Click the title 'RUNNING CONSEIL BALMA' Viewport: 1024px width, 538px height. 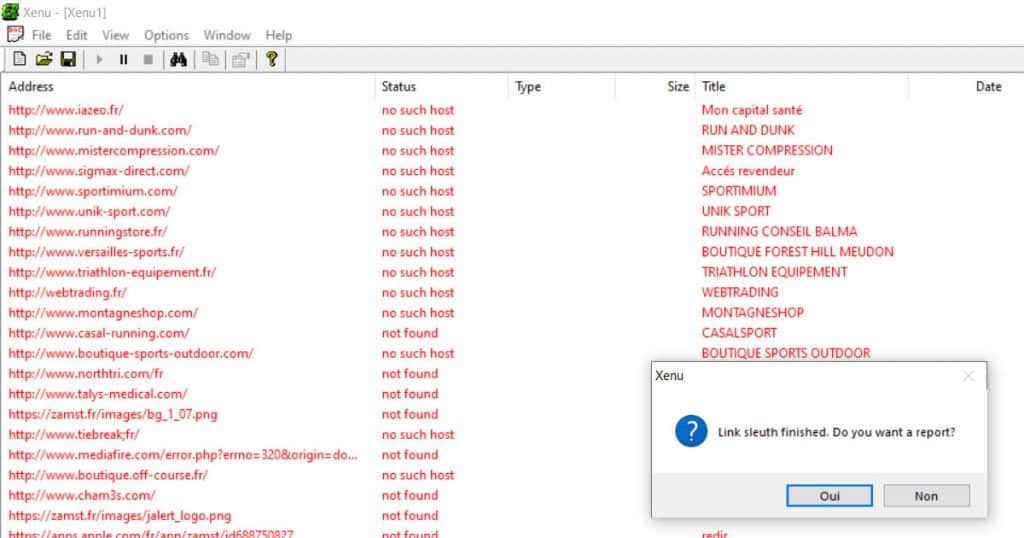(x=779, y=231)
